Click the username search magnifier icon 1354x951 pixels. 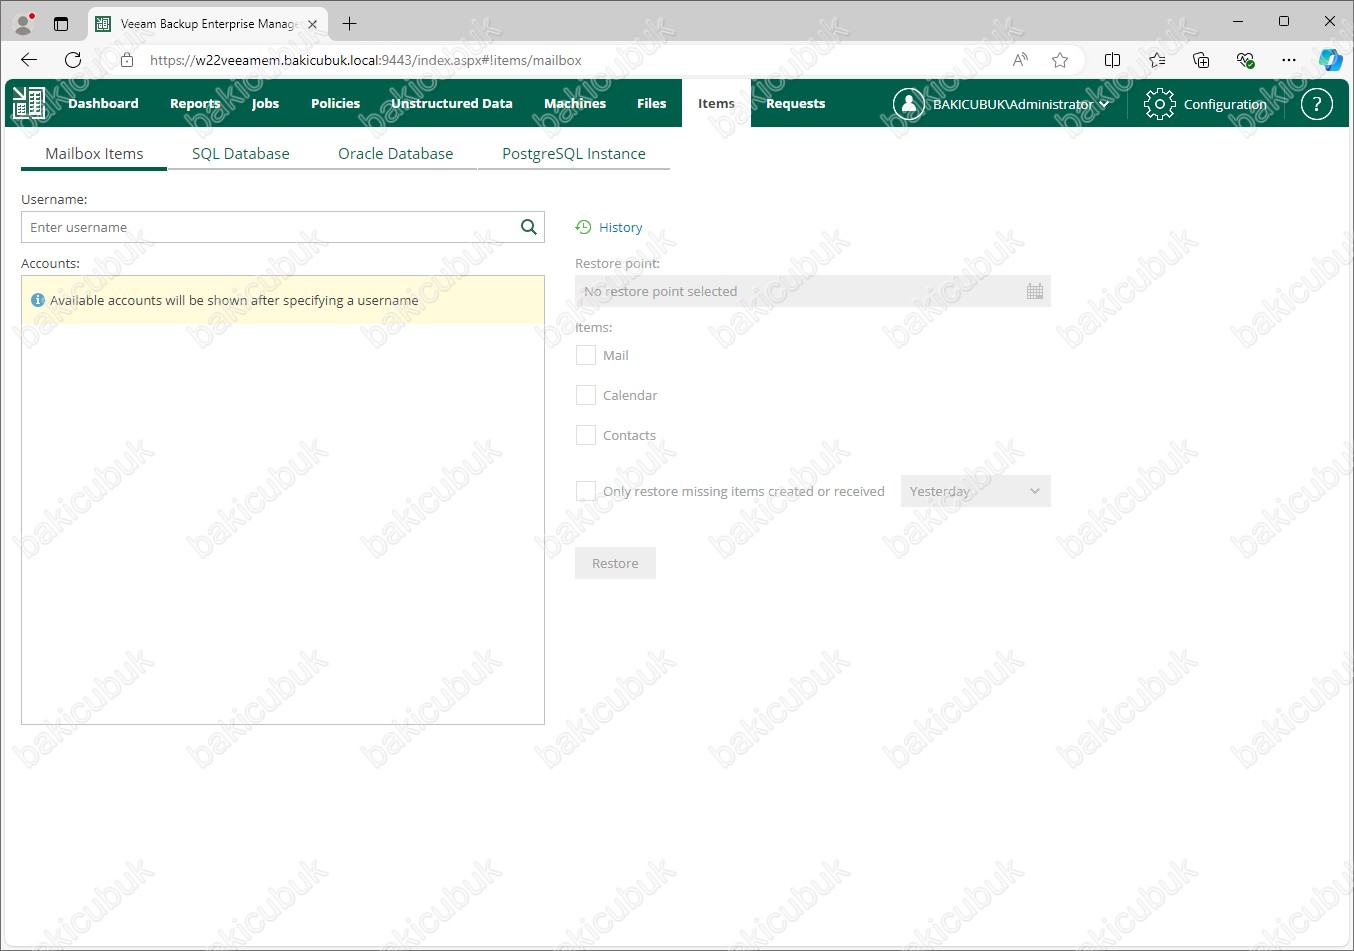(x=529, y=227)
